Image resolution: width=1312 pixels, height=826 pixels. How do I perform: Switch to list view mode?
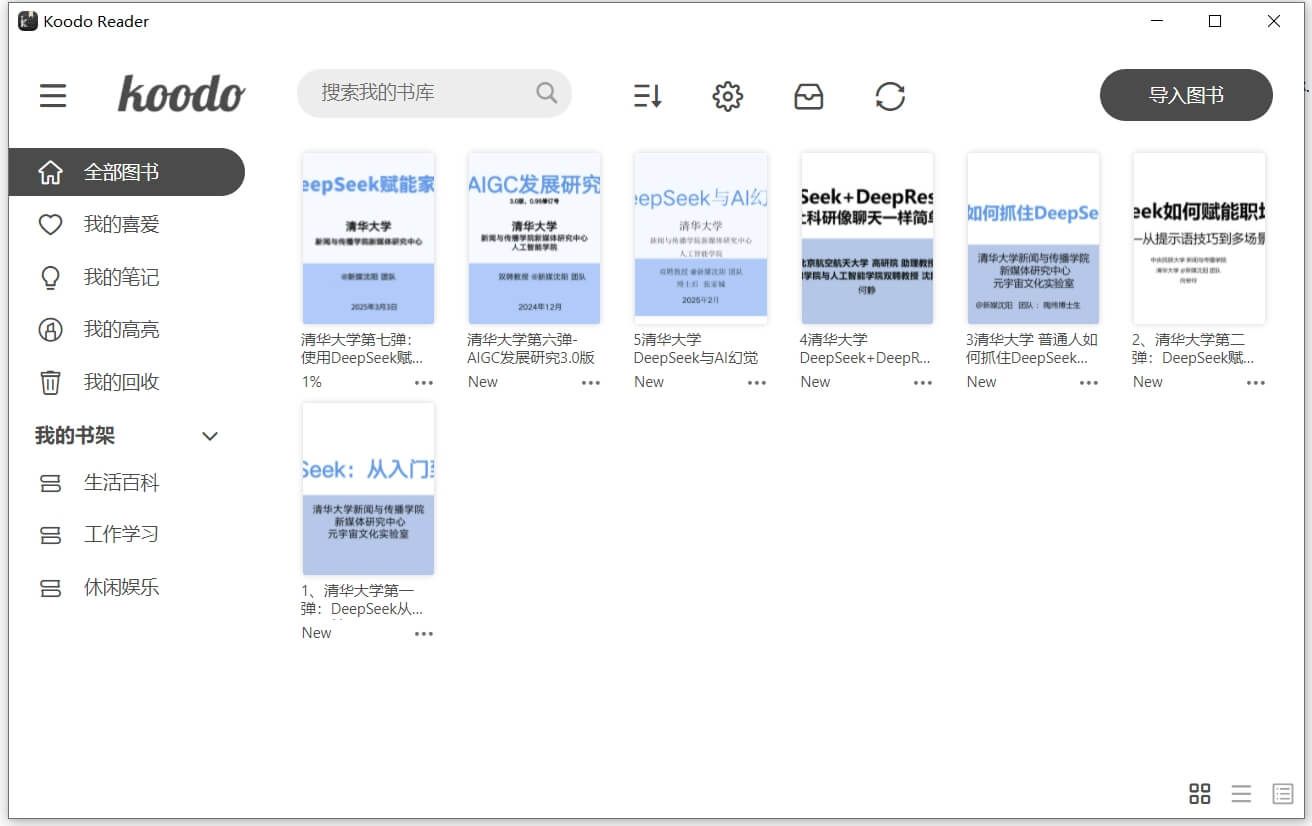pos(1241,793)
